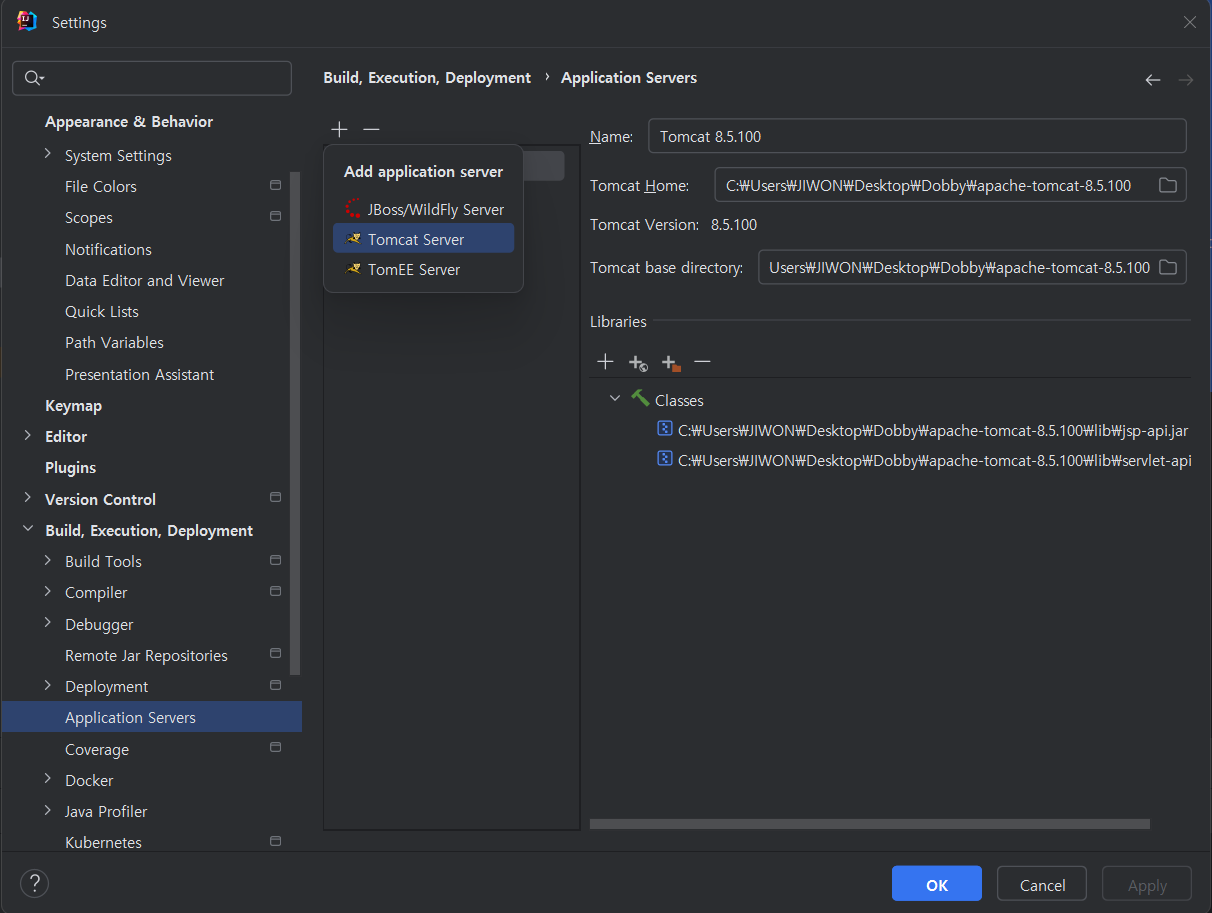Image resolution: width=1212 pixels, height=913 pixels.
Task: Expand the Editor settings node
Action: pyautogui.click(x=28, y=435)
